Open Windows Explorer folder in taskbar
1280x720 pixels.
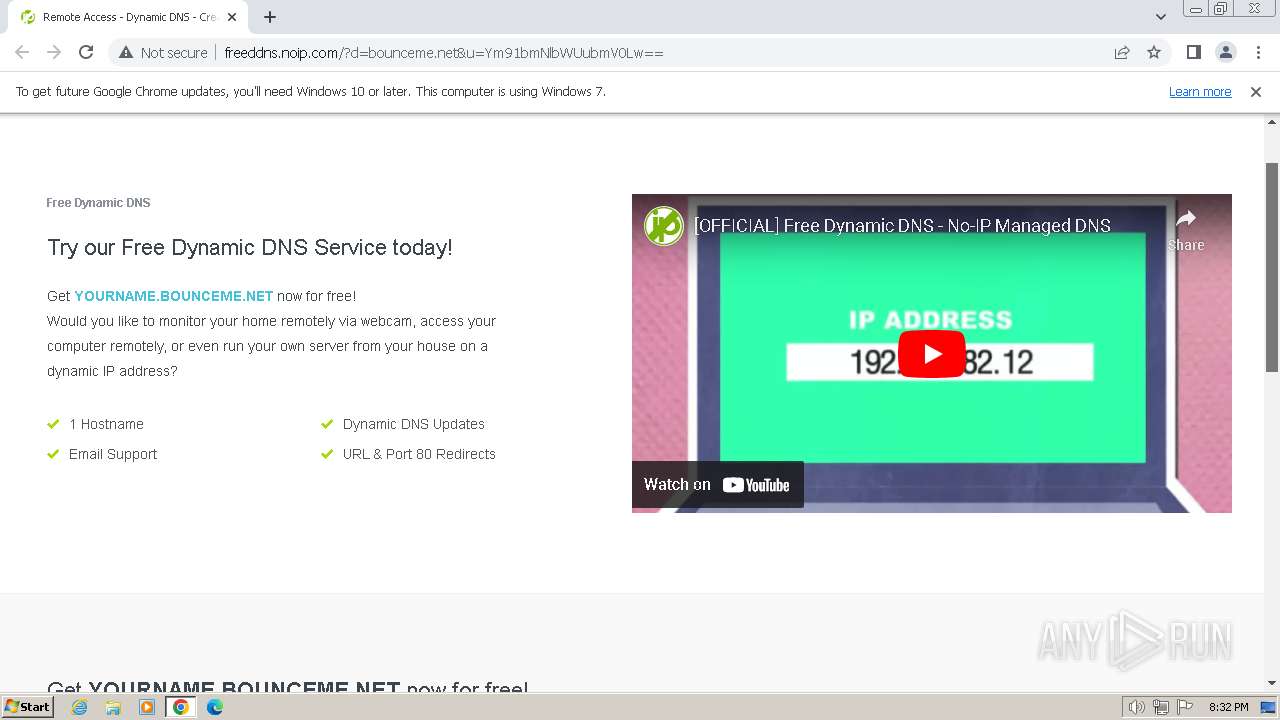113,707
